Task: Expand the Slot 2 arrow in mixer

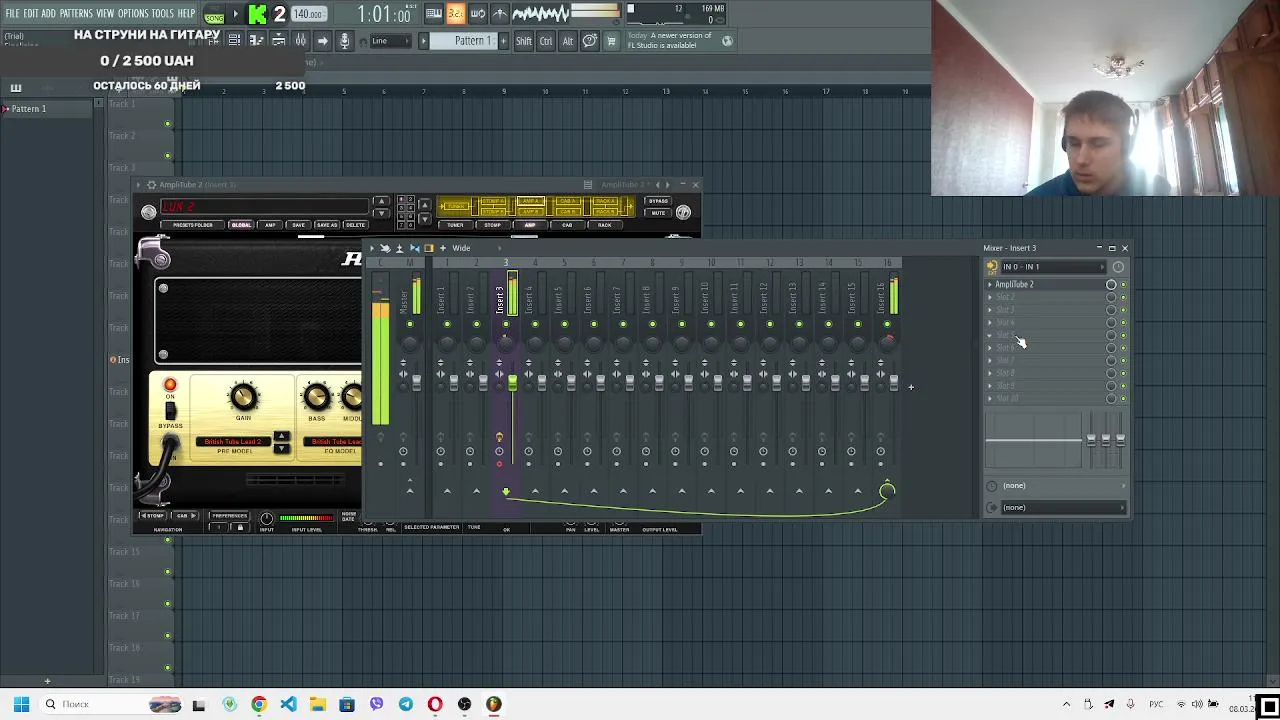Action: 990,297
